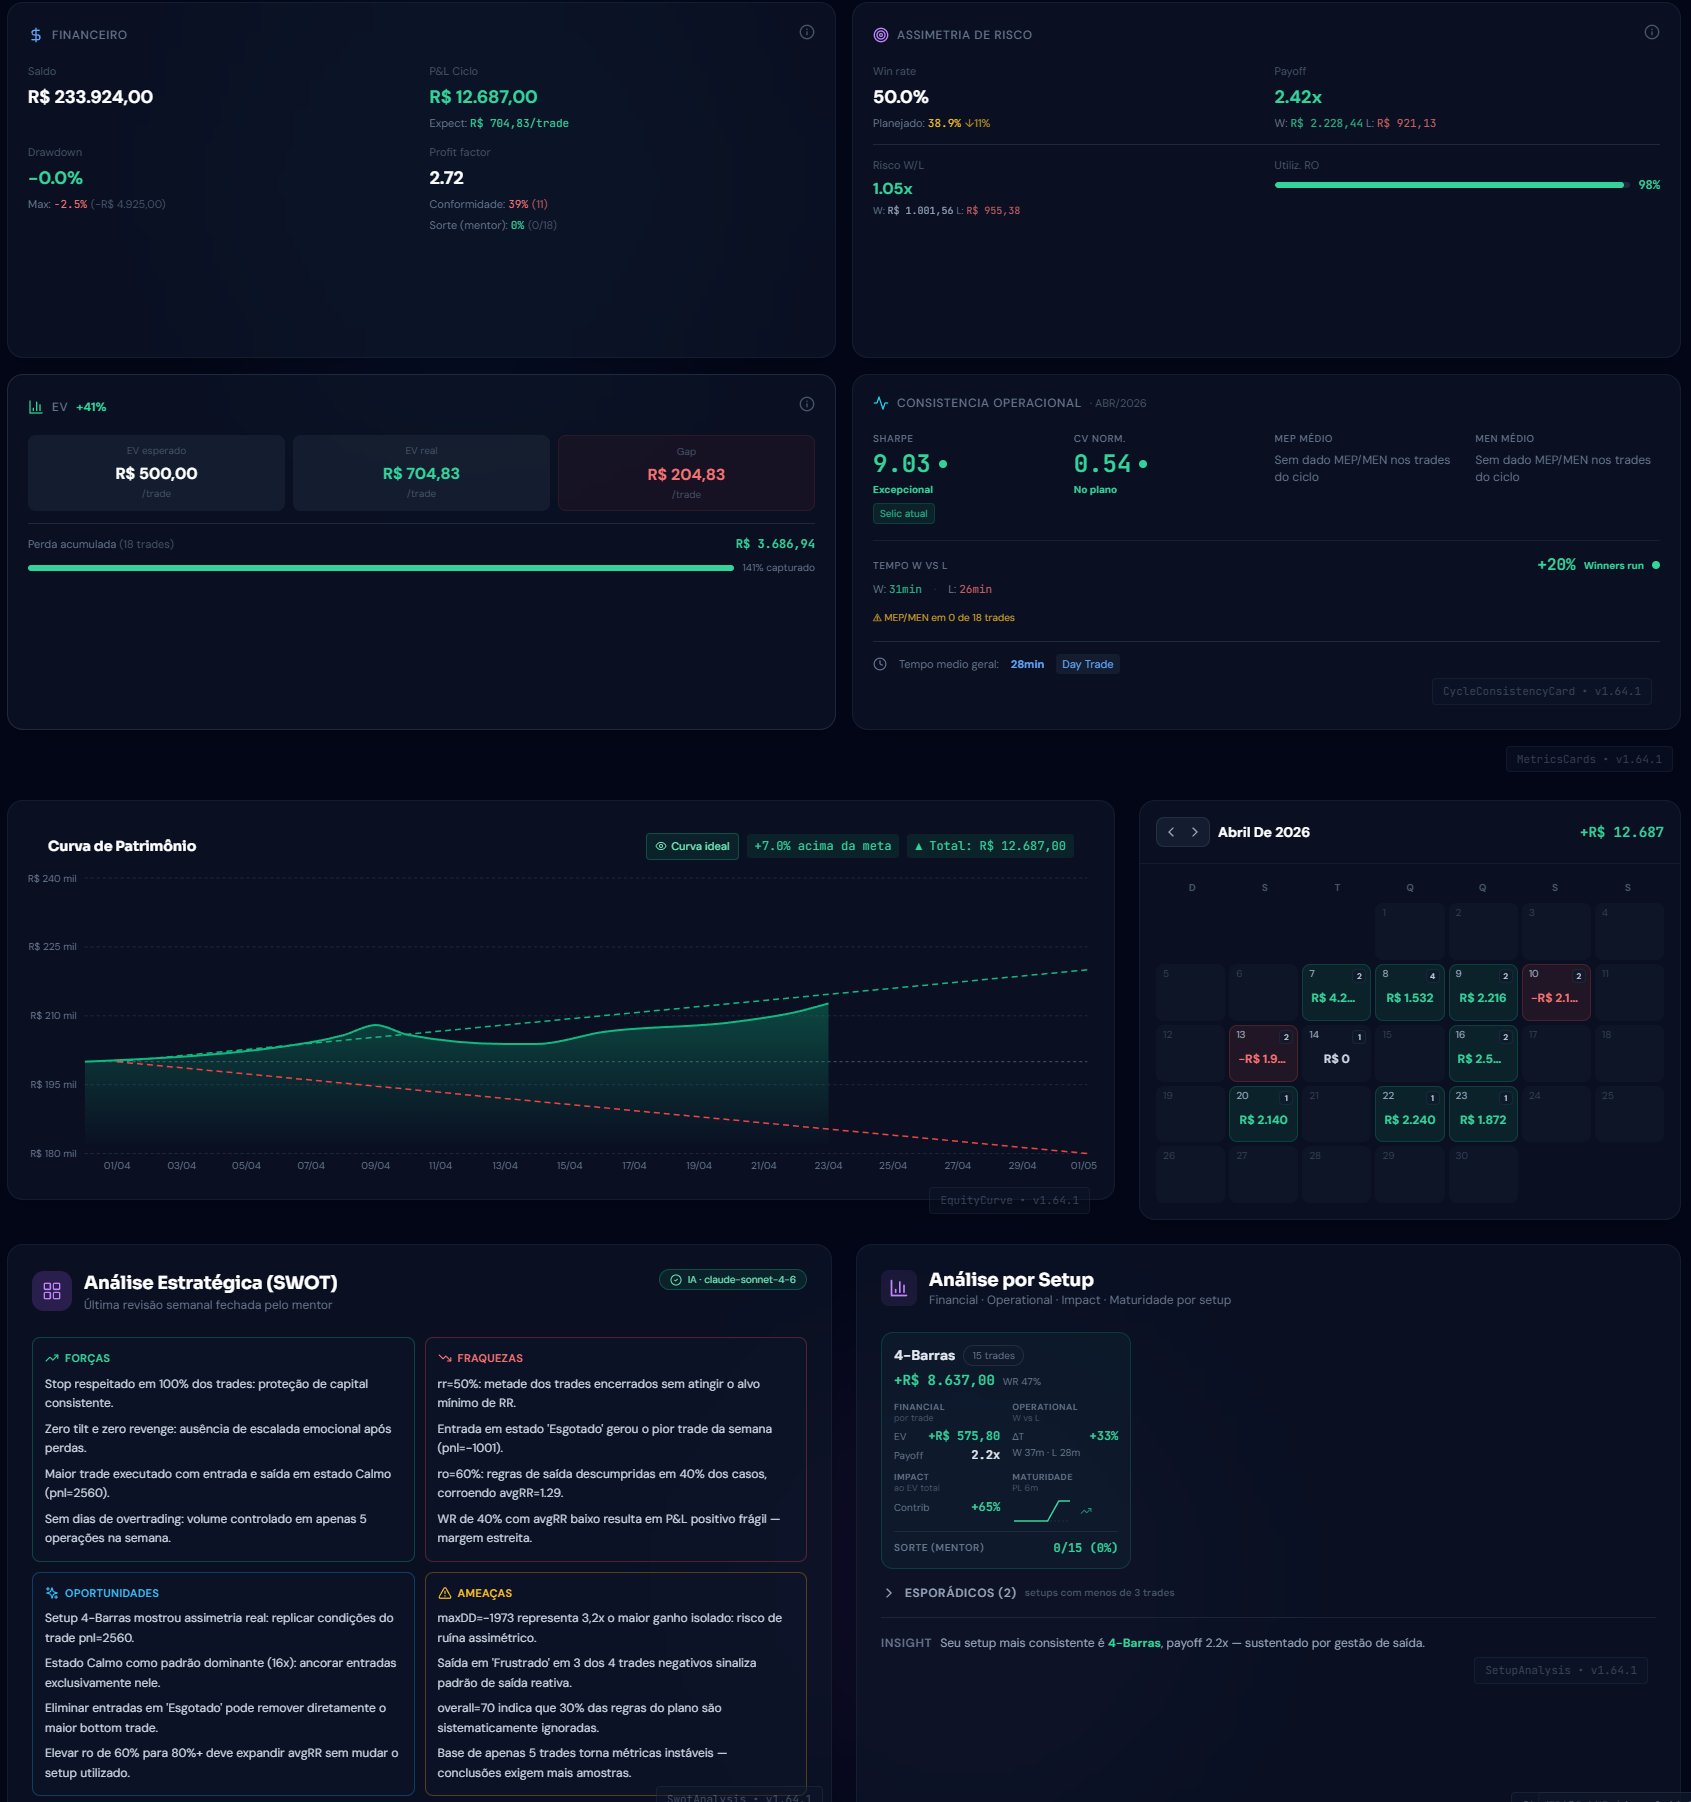The image size is (1691, 1802).
Task: Click the Saldo value R$ 233.924,00
Action: pos(90,97)
